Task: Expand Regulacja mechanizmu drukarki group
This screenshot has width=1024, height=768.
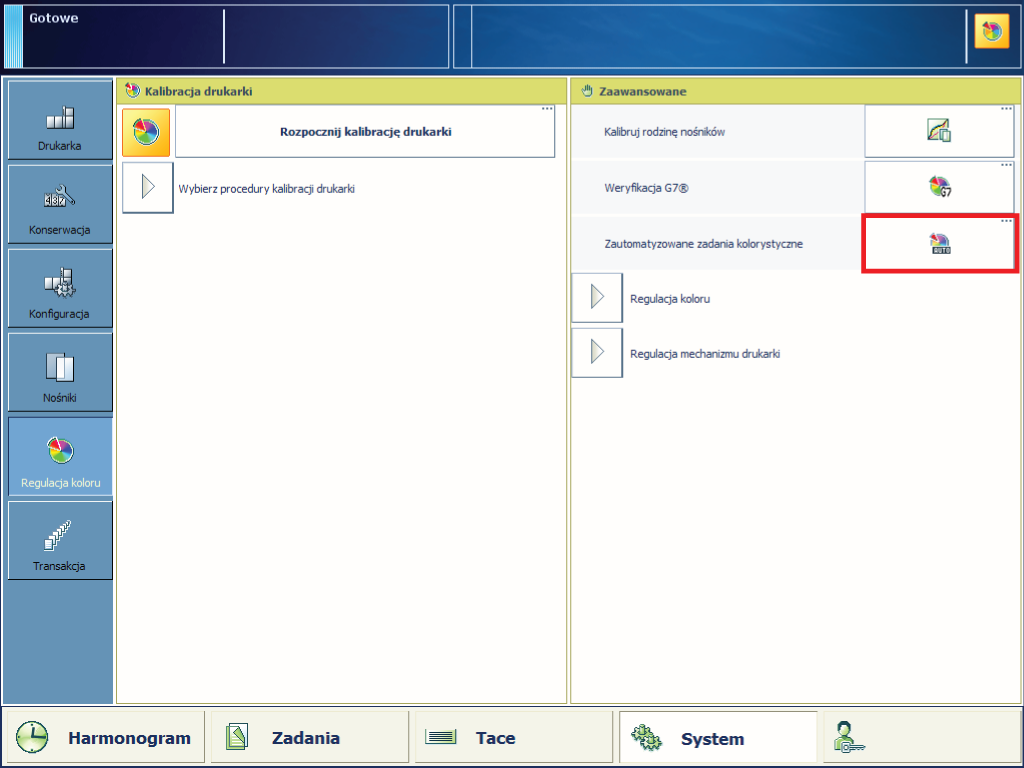Action: pyautogui.click(x=597, y=354)
